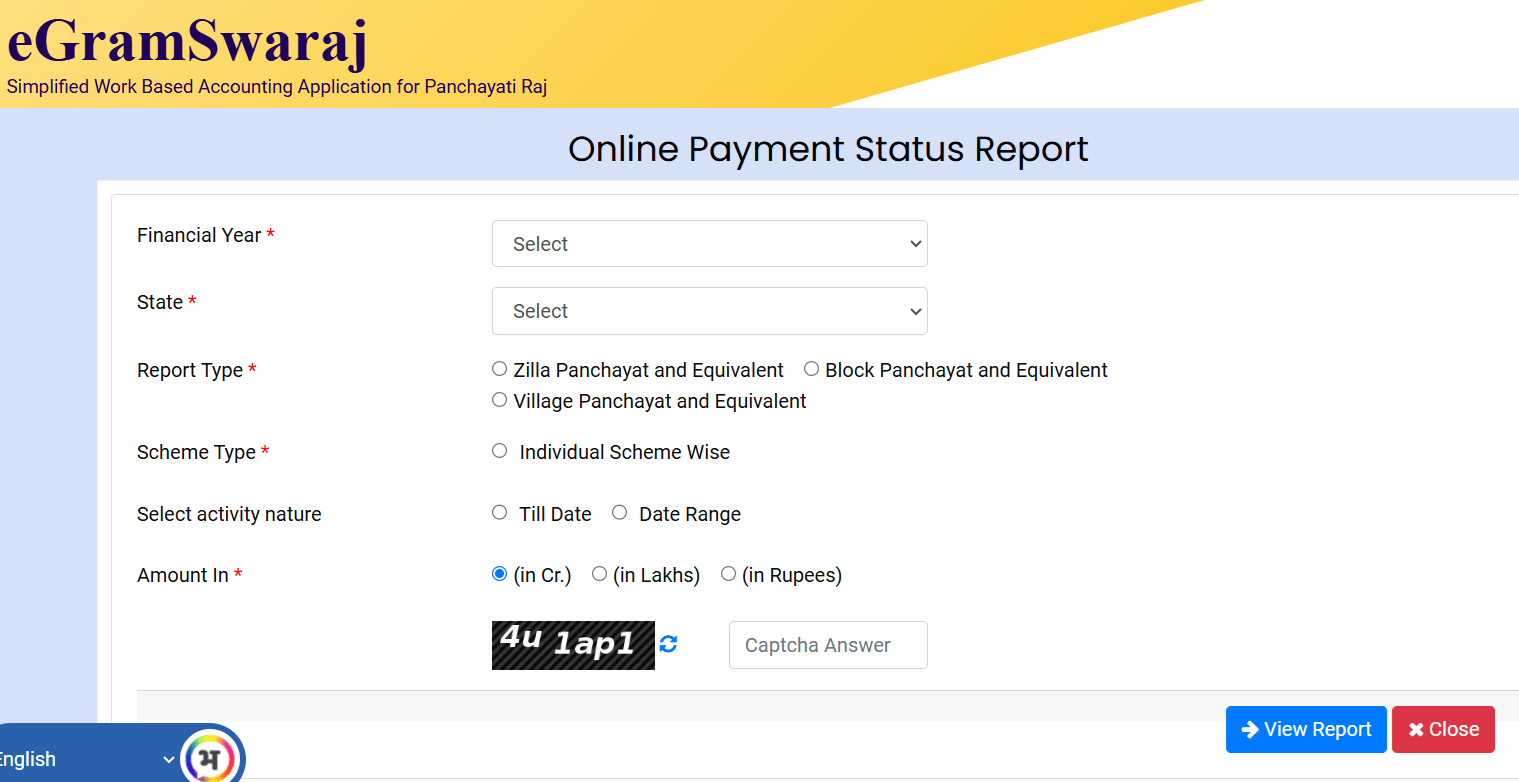This screenshot has height=782, width=1519.
Task: Choose amount in Rupees option
Action: pyautogui.click(x=729, y=574)
